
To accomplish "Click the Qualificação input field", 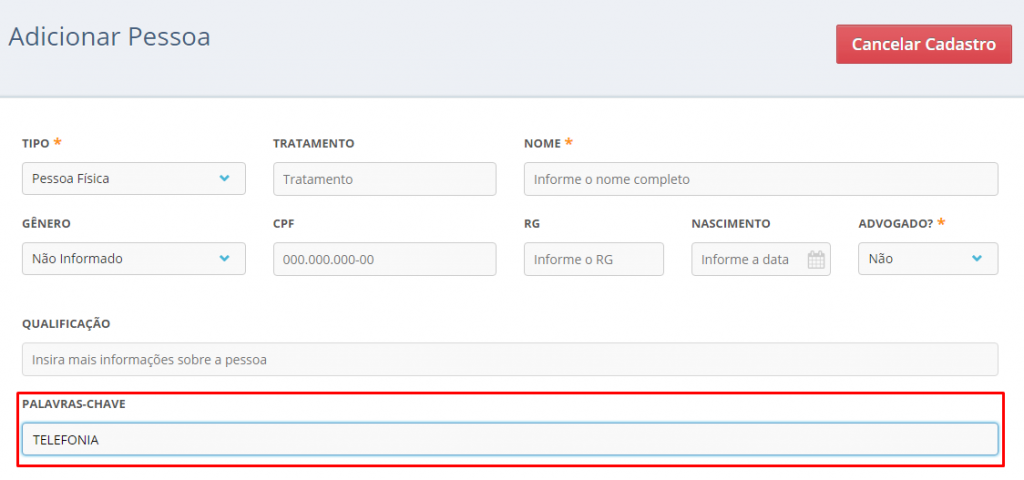I will 510,359.
